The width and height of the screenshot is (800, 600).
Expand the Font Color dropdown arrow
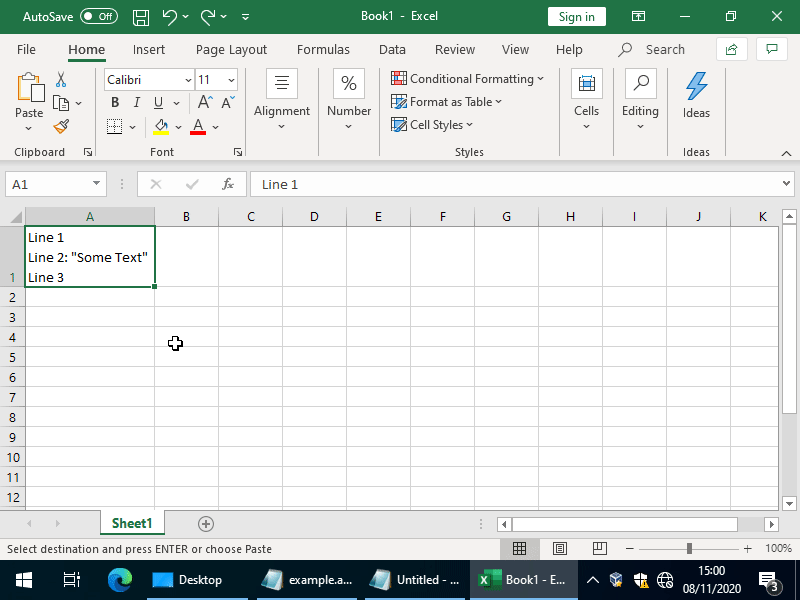pyautogui.click(x=216, y=127)
